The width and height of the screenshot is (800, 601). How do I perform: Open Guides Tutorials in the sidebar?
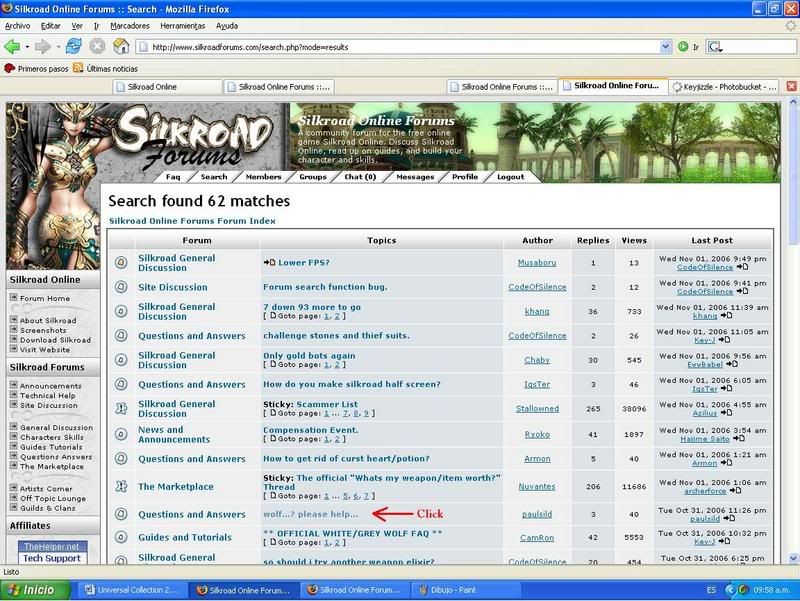tap(51, 447)
